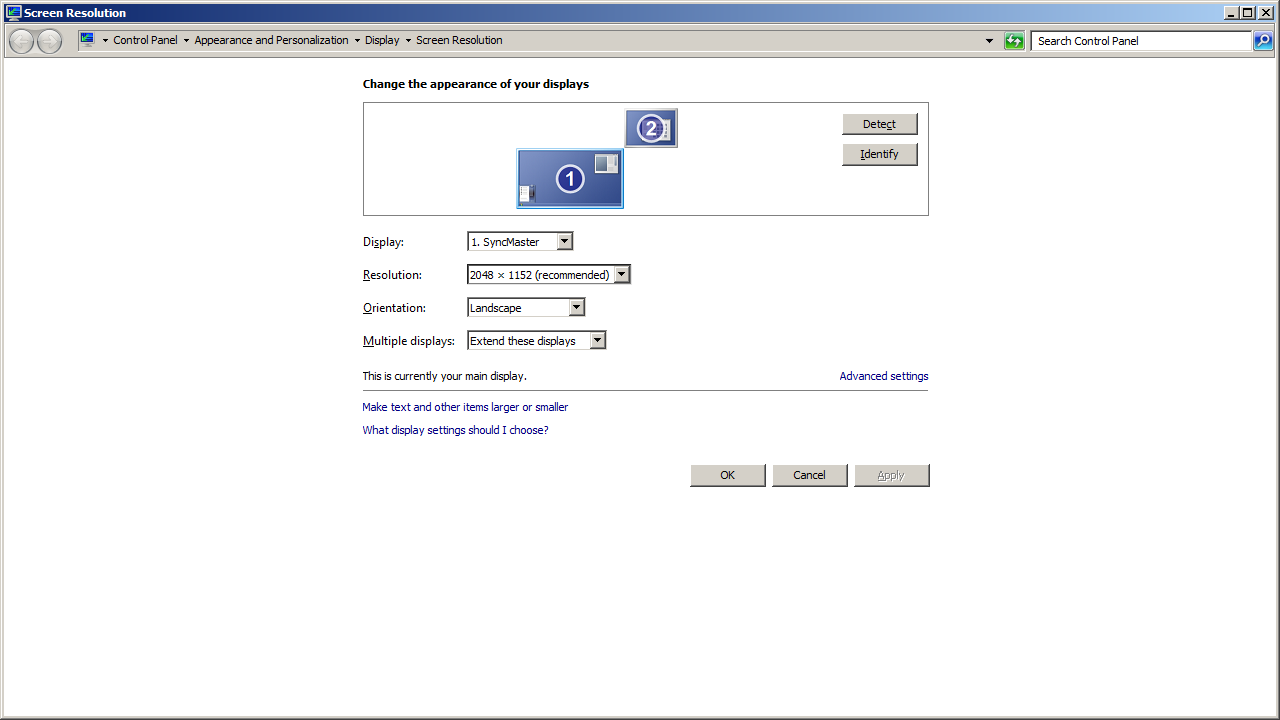The width and height of the screenshot is (1280, 720).
Task: Click the Cancel button
Action: click(809, 475)
